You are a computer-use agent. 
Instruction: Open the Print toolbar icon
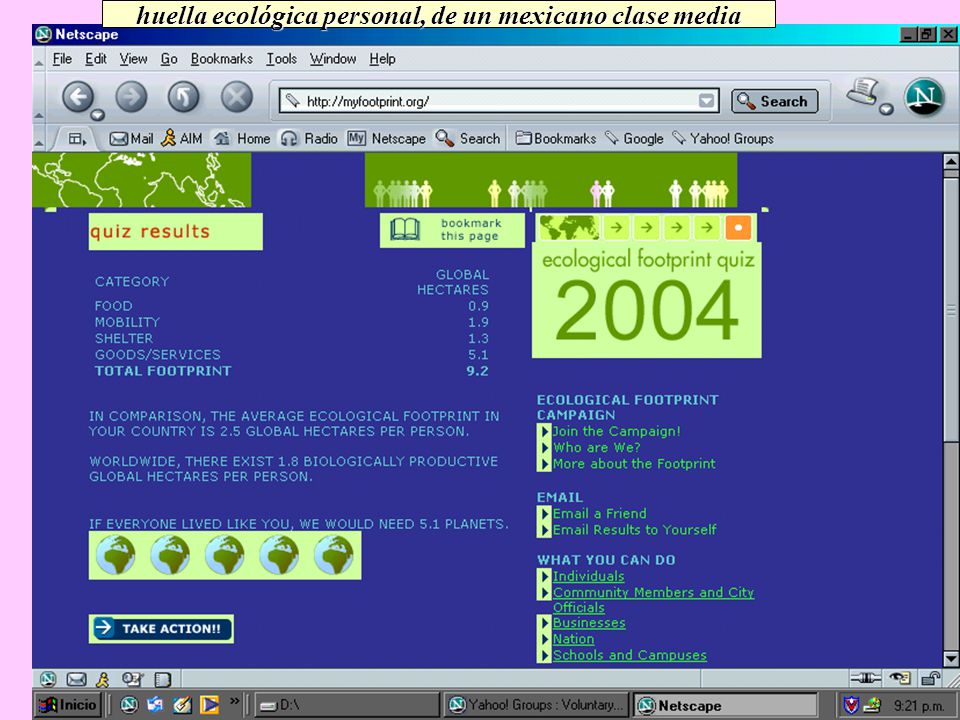tap(863, 92)
